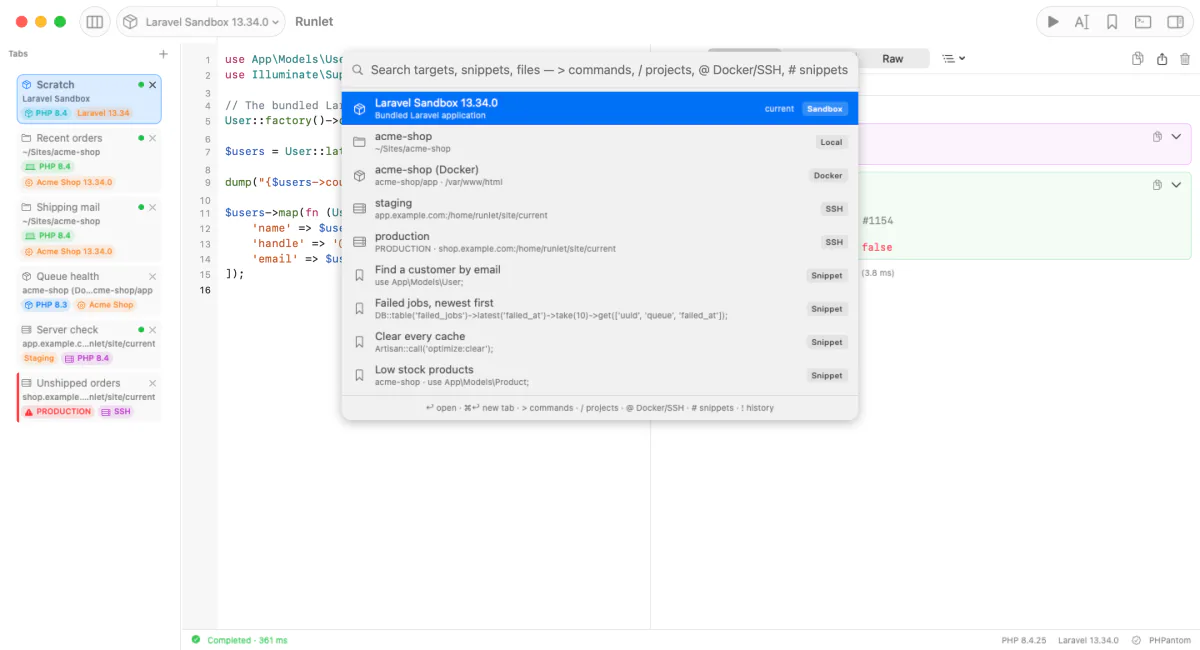Copy the pink output block
The width and height of the screenshot is (1200, 650).
pos(1157,137)
